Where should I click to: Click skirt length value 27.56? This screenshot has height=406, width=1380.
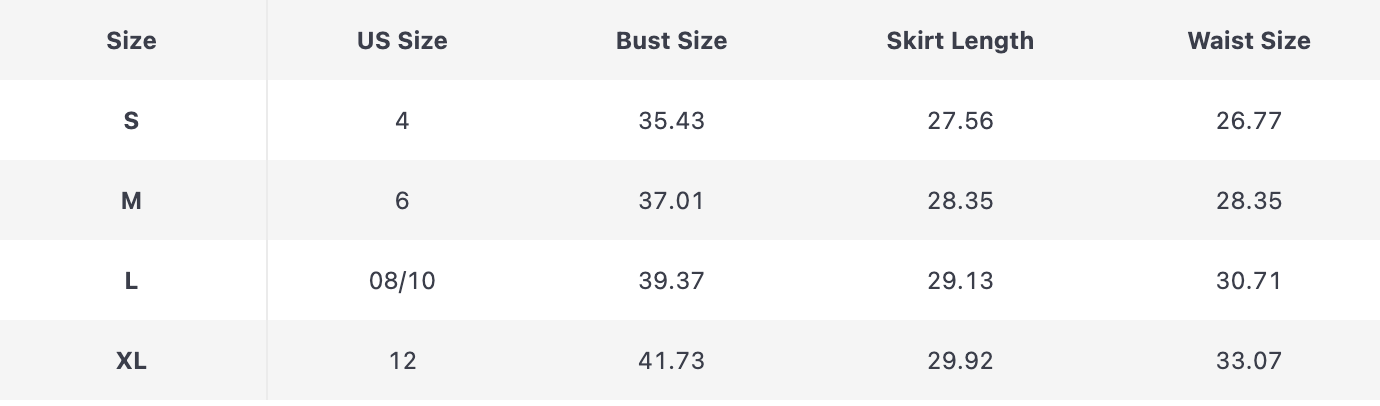[x=960, y=121]
